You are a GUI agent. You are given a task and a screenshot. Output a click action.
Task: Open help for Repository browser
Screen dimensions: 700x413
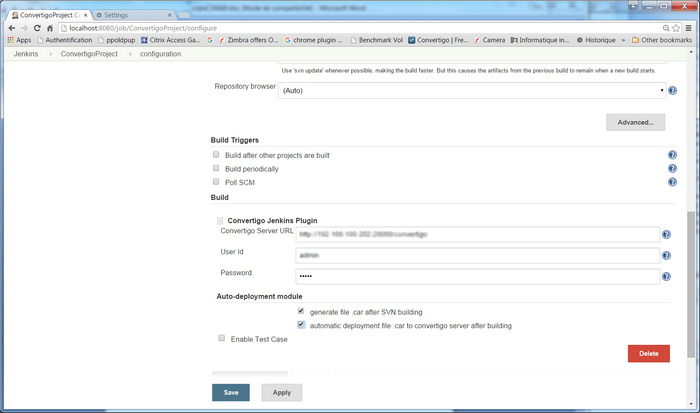coord(672,91)
